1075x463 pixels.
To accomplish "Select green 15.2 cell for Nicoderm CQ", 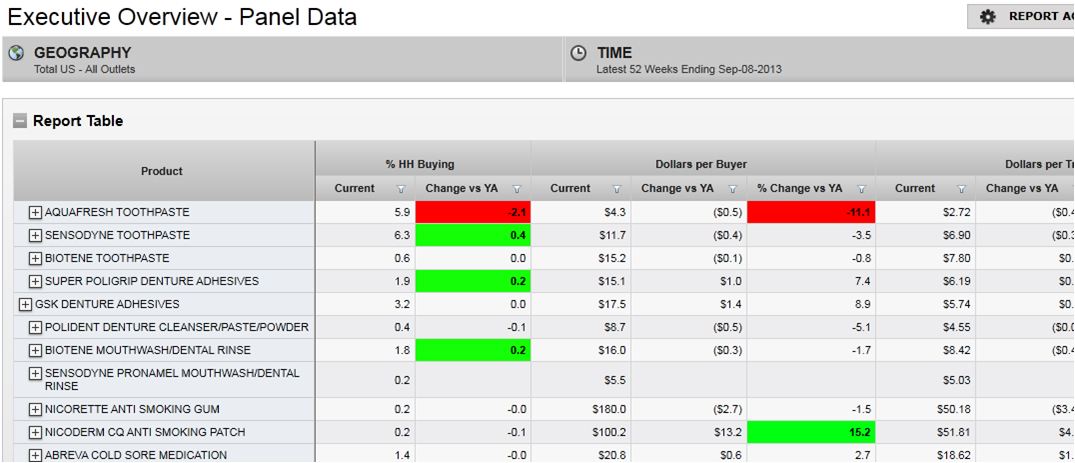I will [810, 433].
